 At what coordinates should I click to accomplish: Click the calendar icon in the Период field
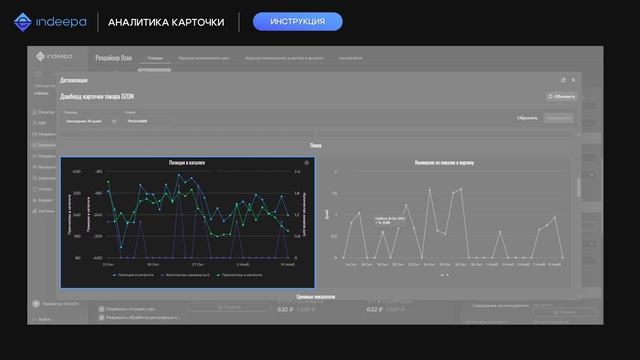point(114,121)
